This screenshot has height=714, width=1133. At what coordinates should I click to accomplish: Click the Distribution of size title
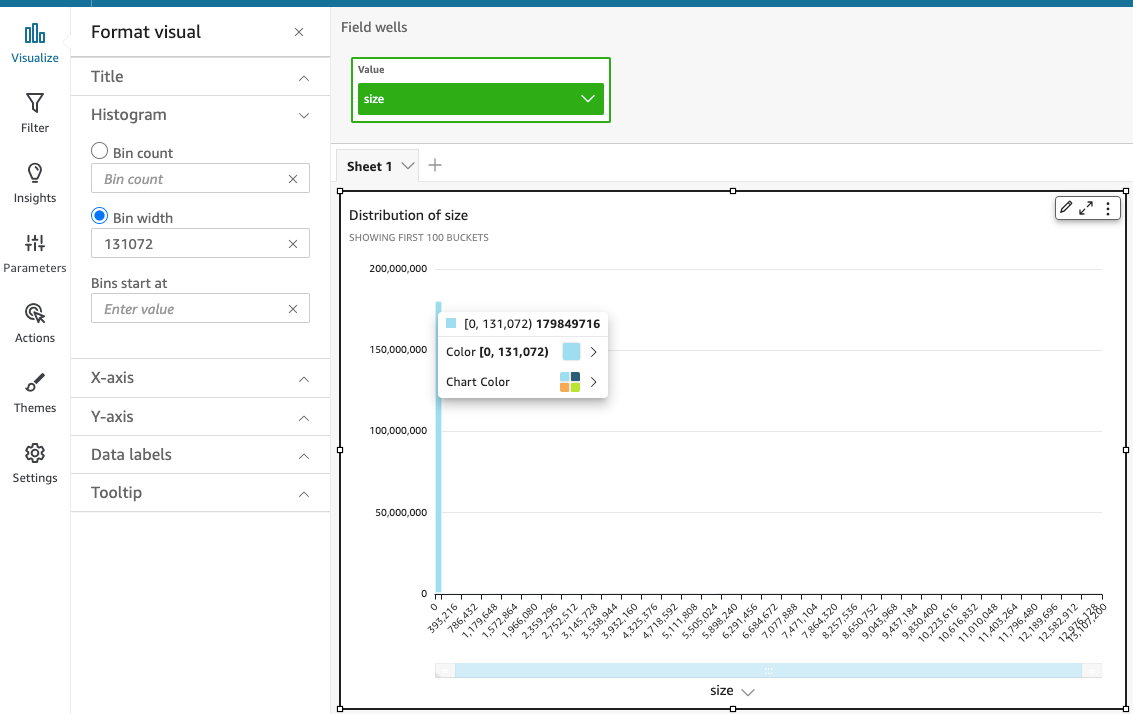(408, 215)
